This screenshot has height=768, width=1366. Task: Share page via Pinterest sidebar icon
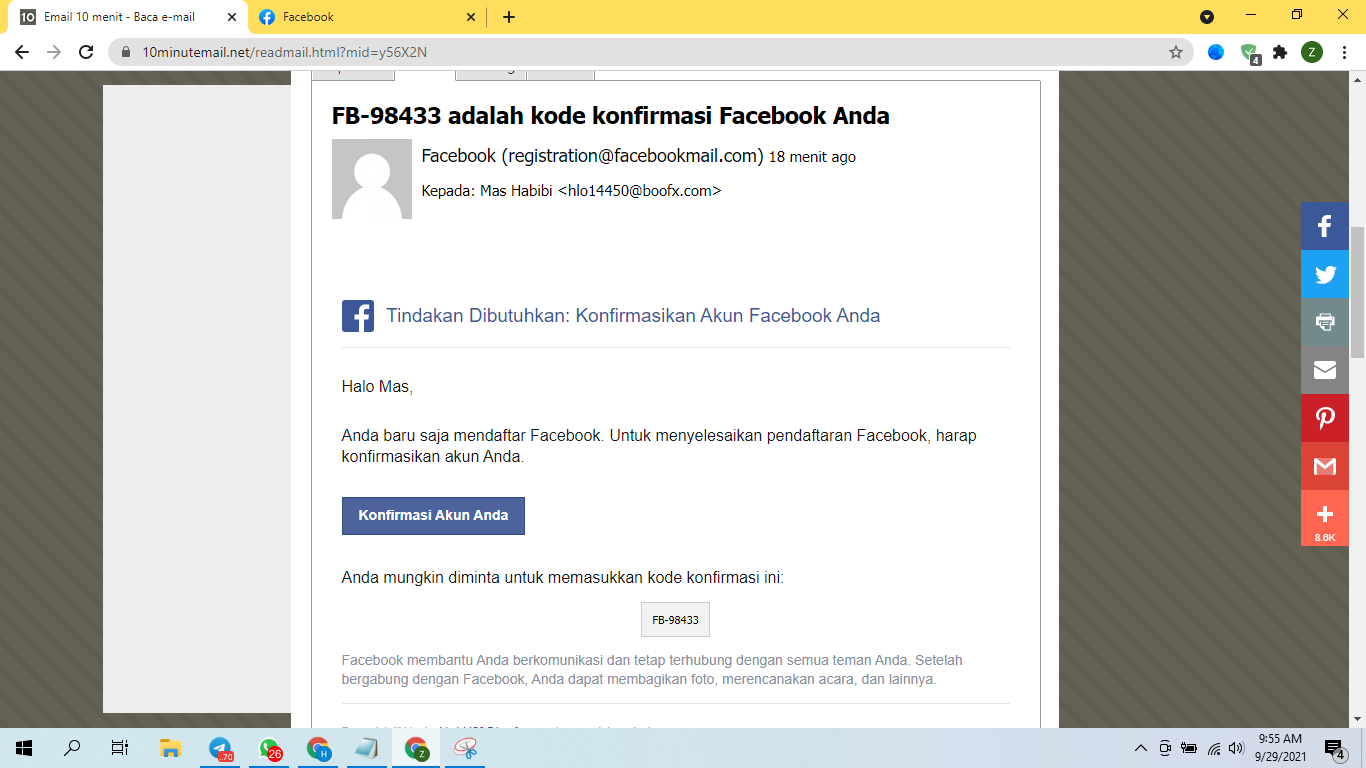point(1325,418)
